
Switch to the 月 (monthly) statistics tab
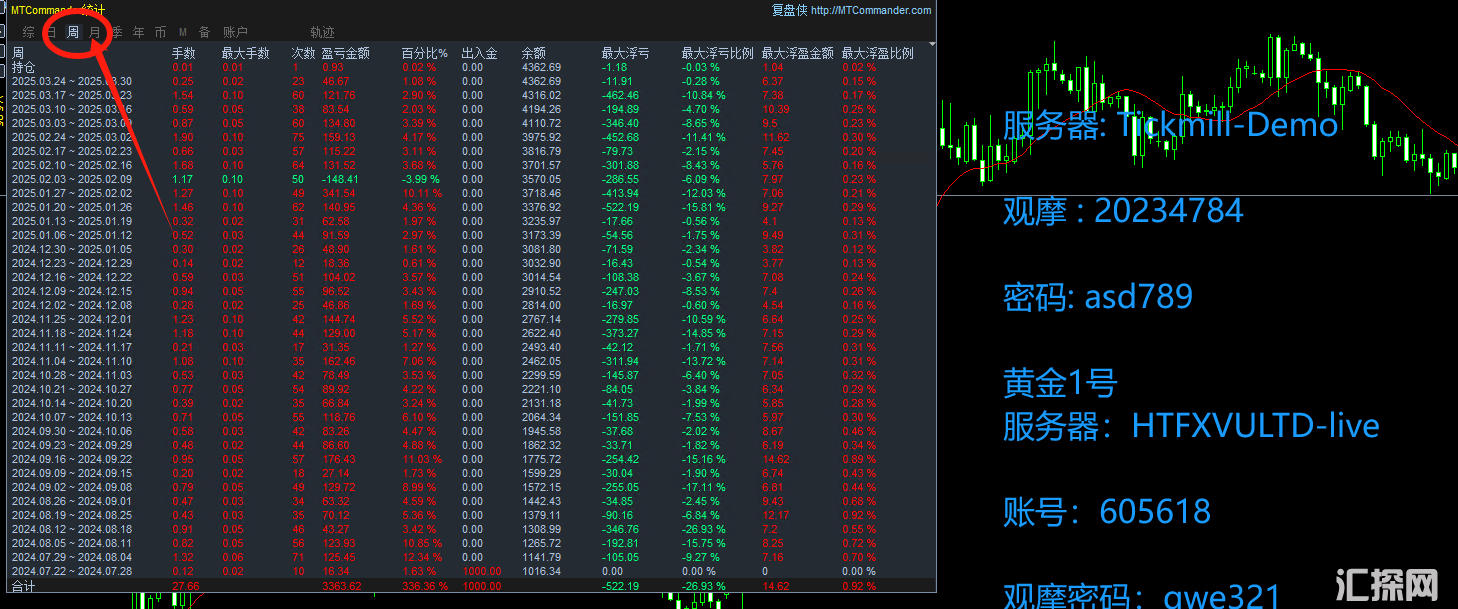coord(95,32)
